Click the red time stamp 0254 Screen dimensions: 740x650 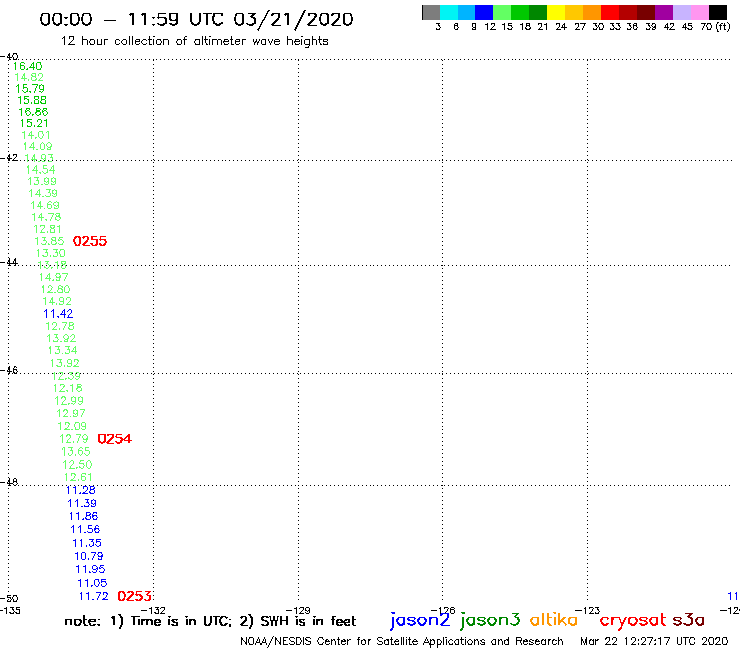pos(114,439)
